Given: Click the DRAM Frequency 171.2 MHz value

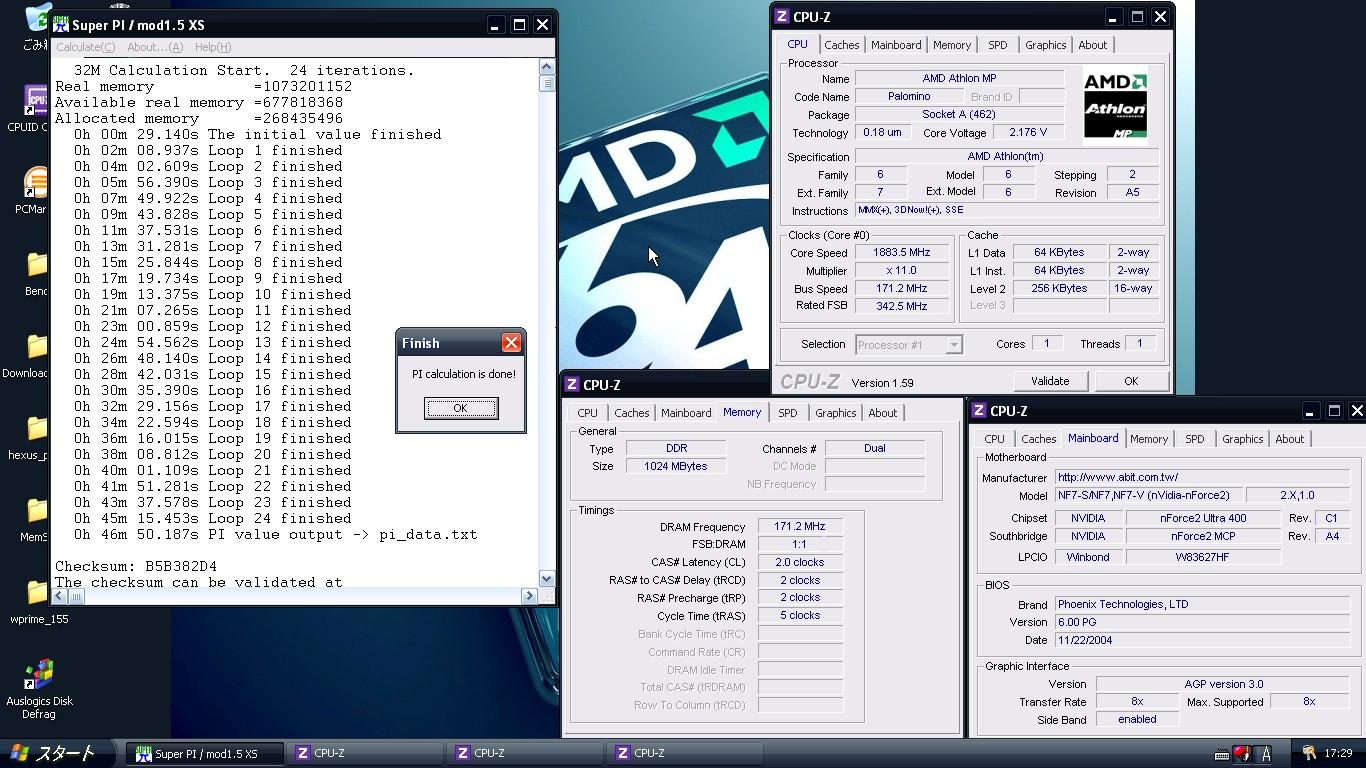Looking at the screenshot, I should (799, 526).
